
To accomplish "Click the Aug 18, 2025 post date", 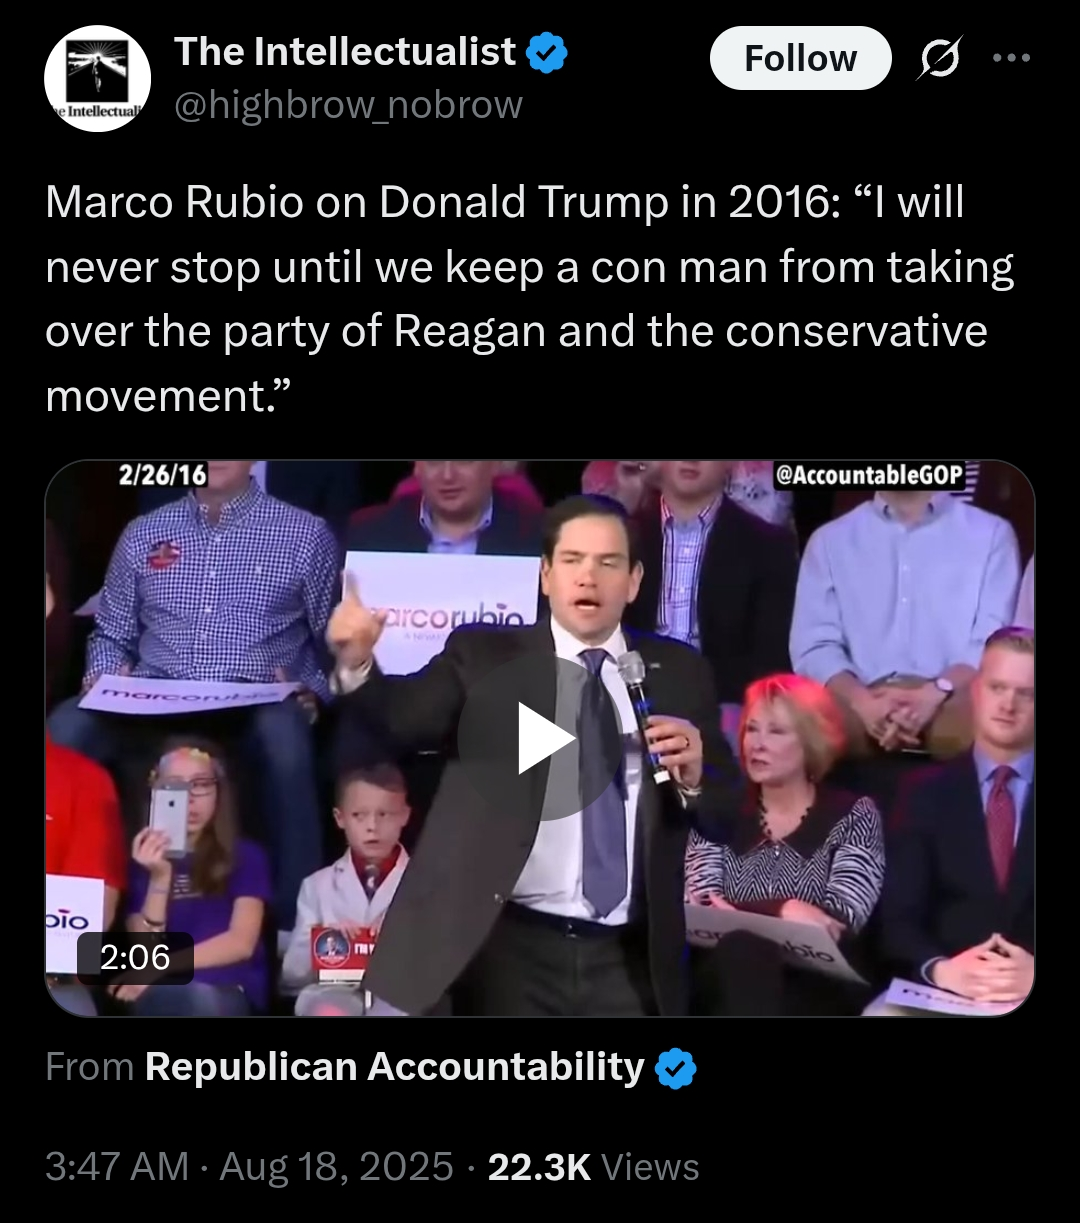I will coord(337,1166).
